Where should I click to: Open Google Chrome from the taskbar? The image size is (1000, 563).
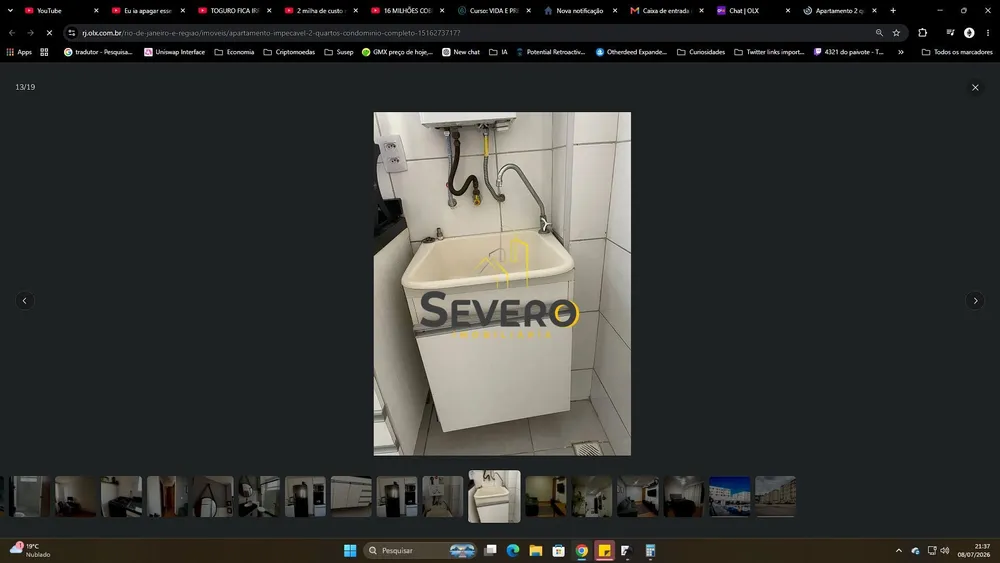point(582,550)
